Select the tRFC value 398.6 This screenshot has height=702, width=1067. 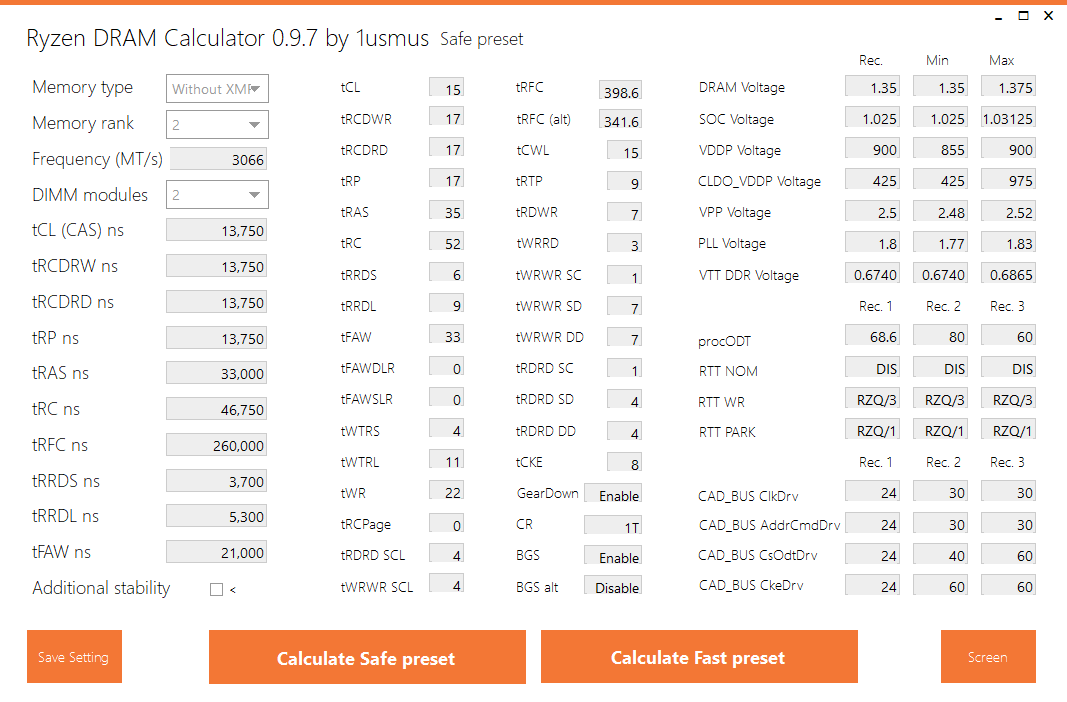(x=620, y=90)
